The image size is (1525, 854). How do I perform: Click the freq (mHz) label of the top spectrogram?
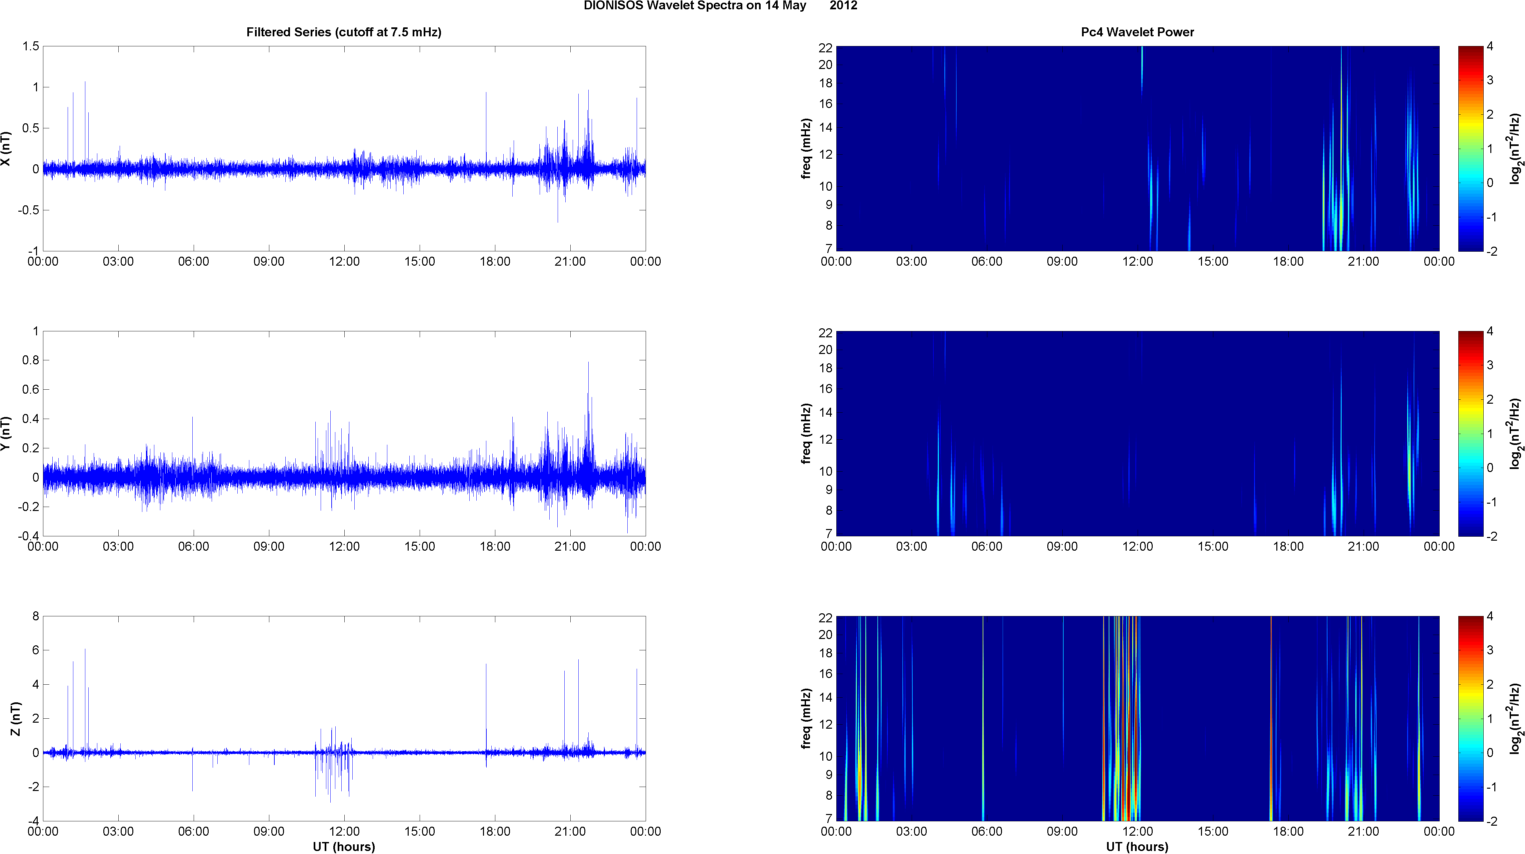tap(806, 148)
